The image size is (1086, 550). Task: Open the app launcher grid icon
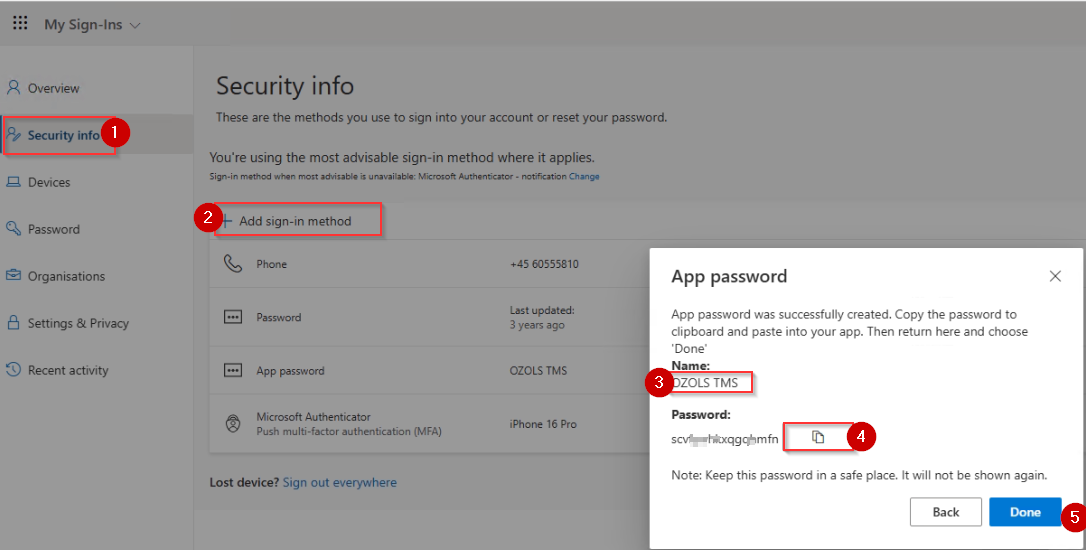(20, 24)
